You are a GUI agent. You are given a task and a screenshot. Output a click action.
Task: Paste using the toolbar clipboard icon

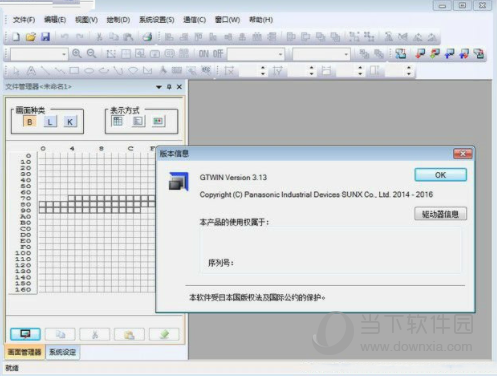pyautogui.click(x=128, y=37)
